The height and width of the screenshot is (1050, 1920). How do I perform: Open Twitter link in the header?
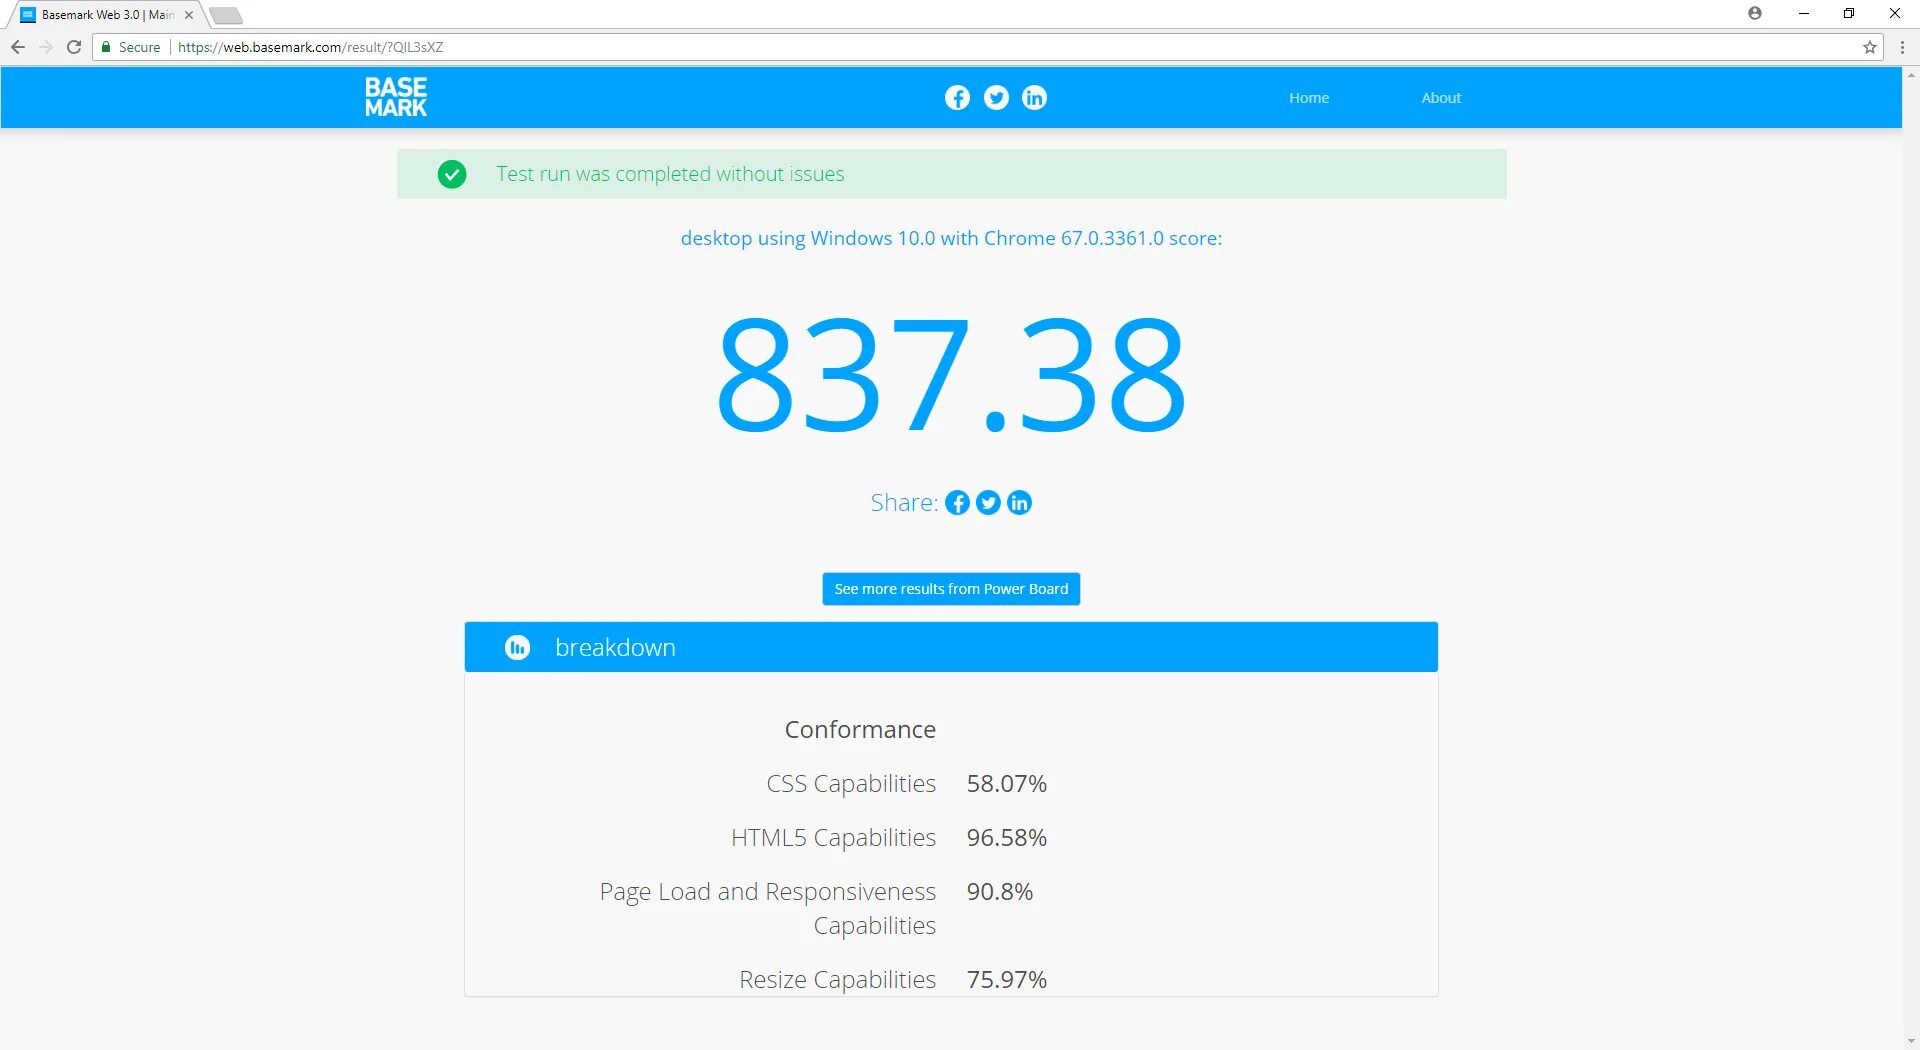coord(996,97)
